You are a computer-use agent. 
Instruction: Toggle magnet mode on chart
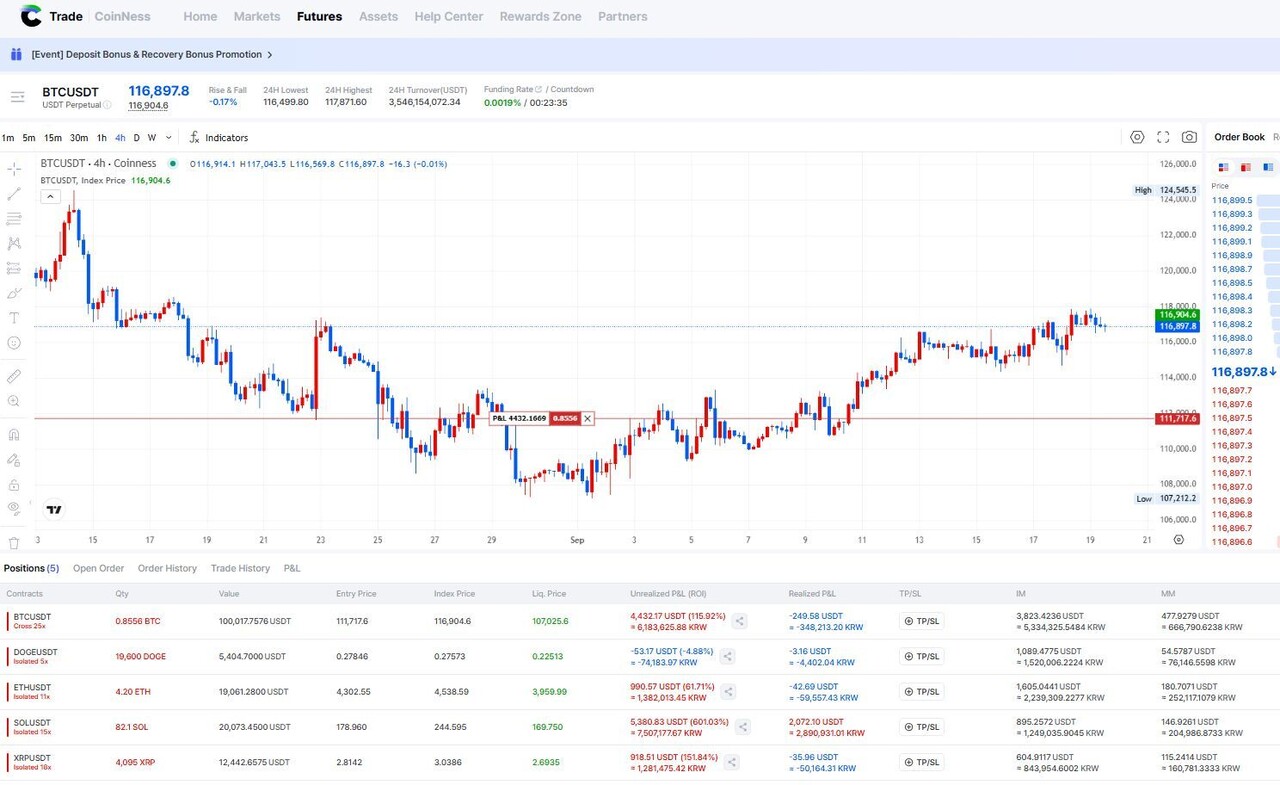point(14,435)
